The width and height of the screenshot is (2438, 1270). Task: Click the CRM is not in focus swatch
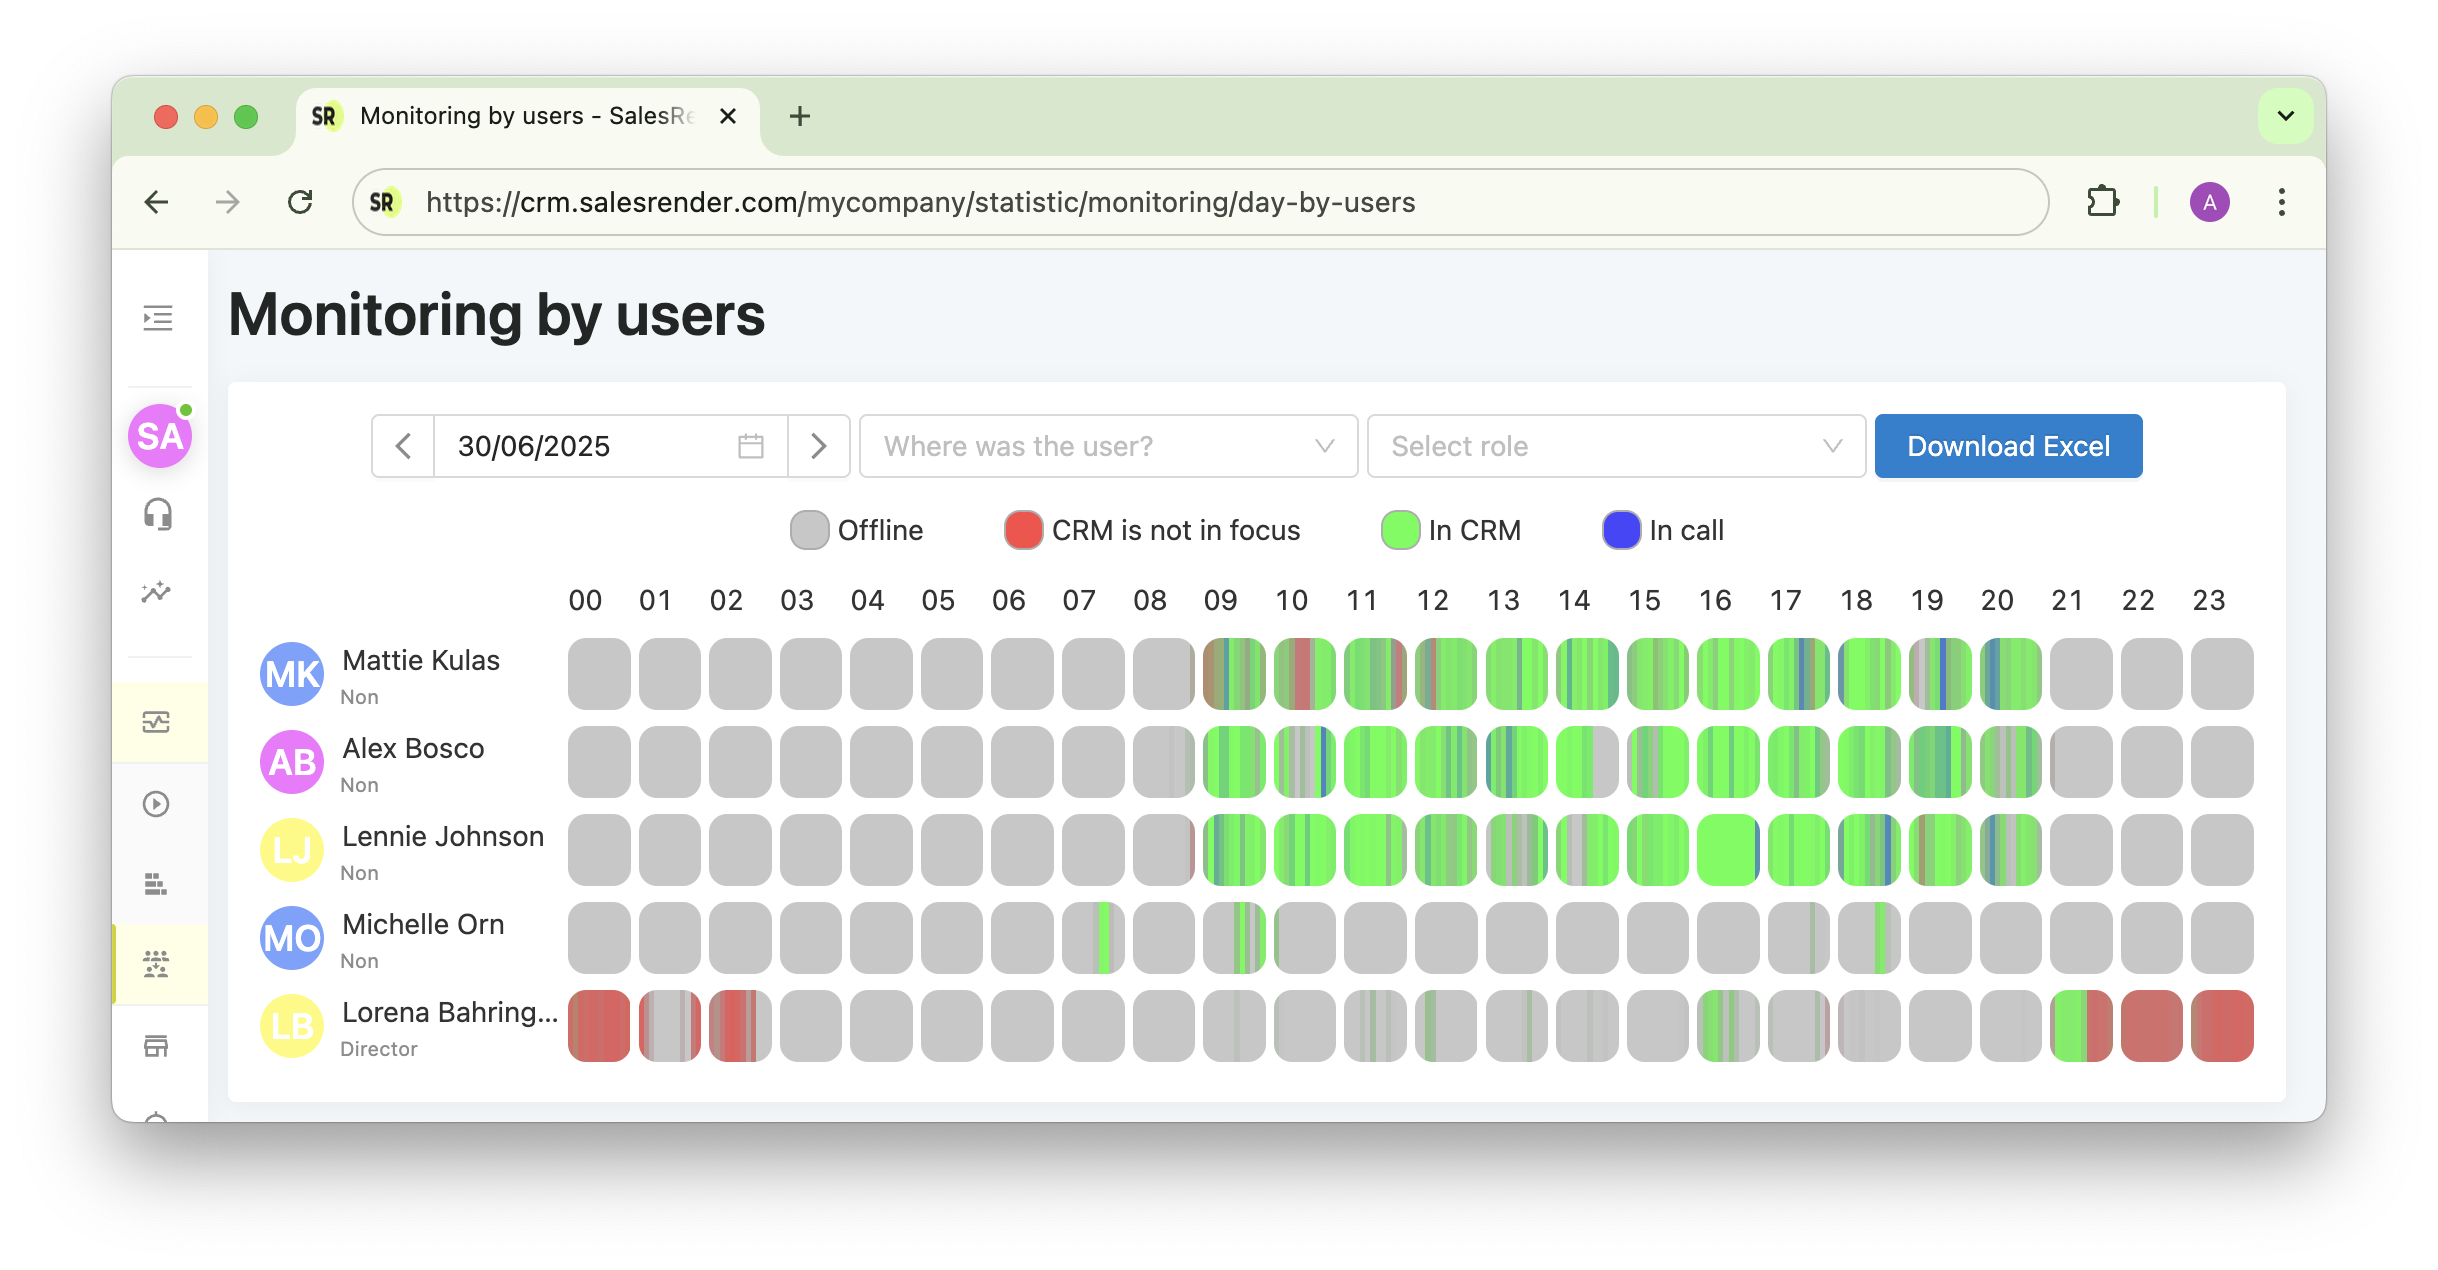pyautogui.click(x=1023, y=530)
